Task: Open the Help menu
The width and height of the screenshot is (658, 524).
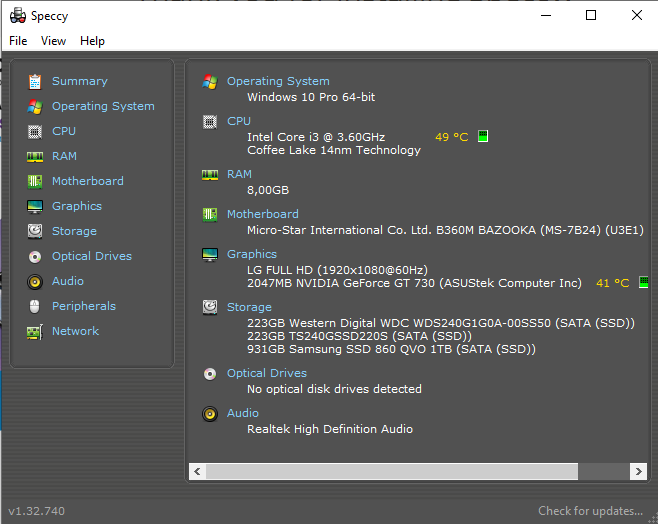Action: click(x=92, y=41)
